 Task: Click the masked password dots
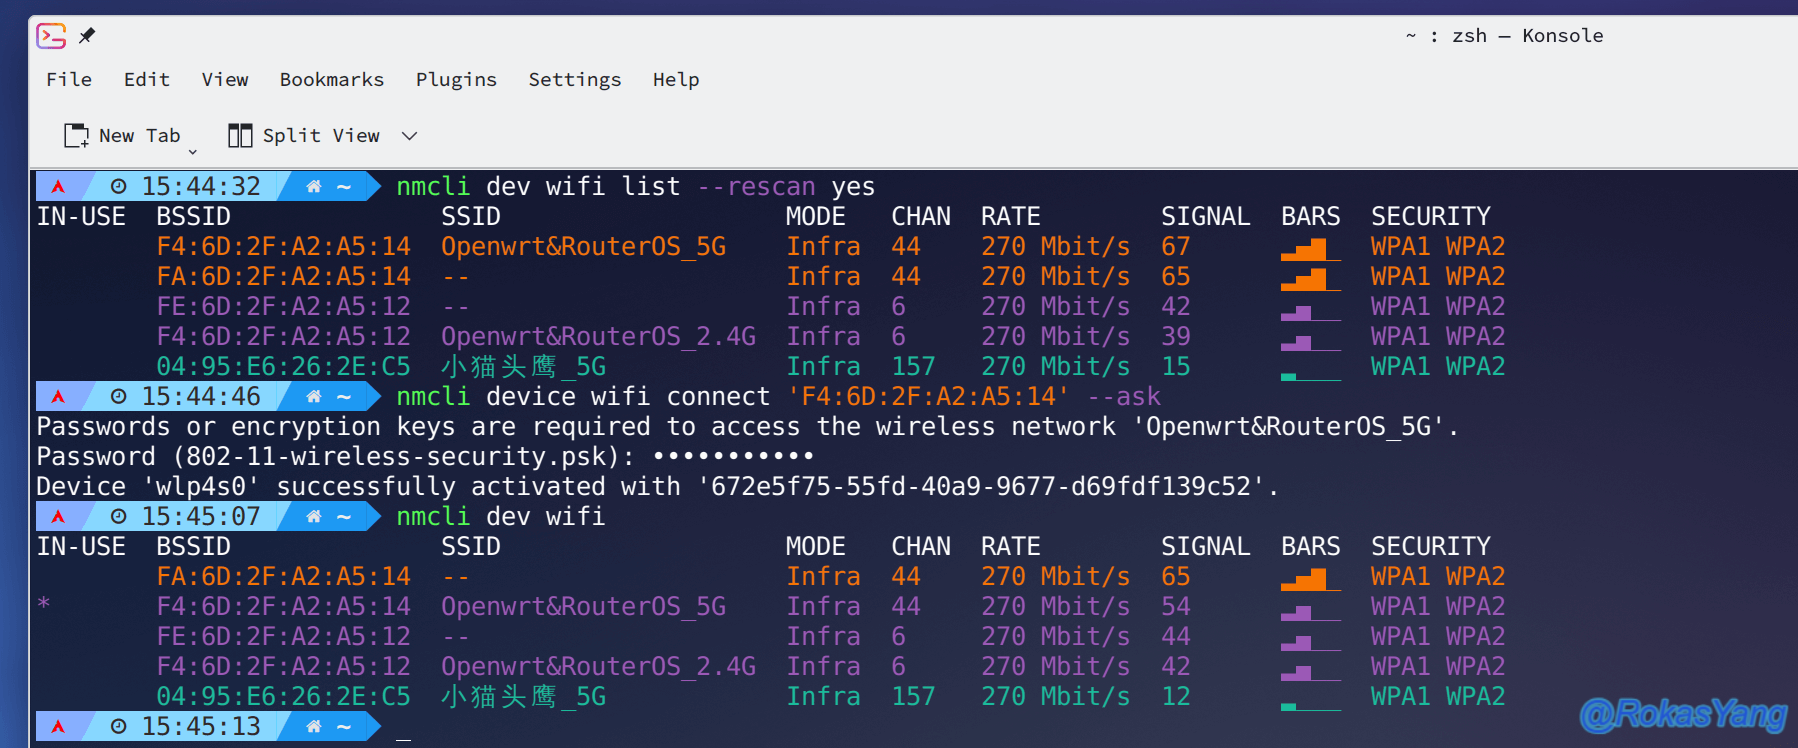coord(733,456)
